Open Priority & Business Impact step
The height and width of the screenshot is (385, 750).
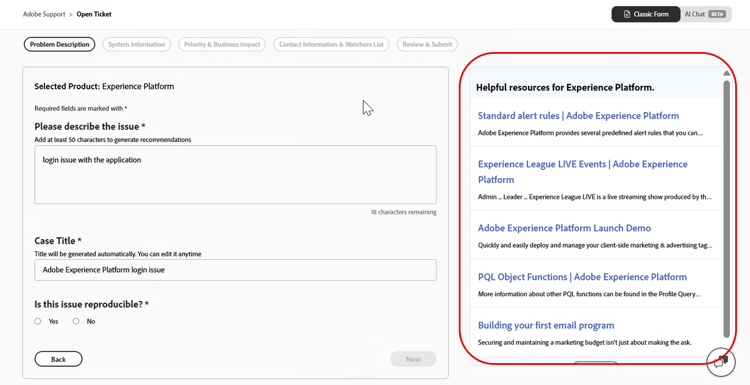(222, 44)
